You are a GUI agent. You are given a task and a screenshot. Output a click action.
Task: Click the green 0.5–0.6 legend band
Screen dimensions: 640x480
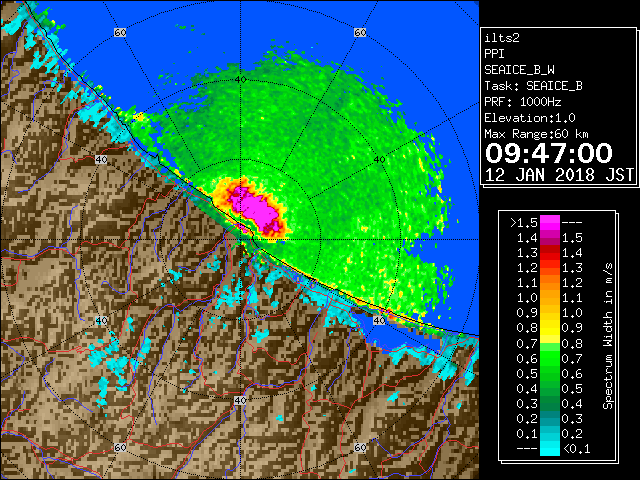(549, 373)
